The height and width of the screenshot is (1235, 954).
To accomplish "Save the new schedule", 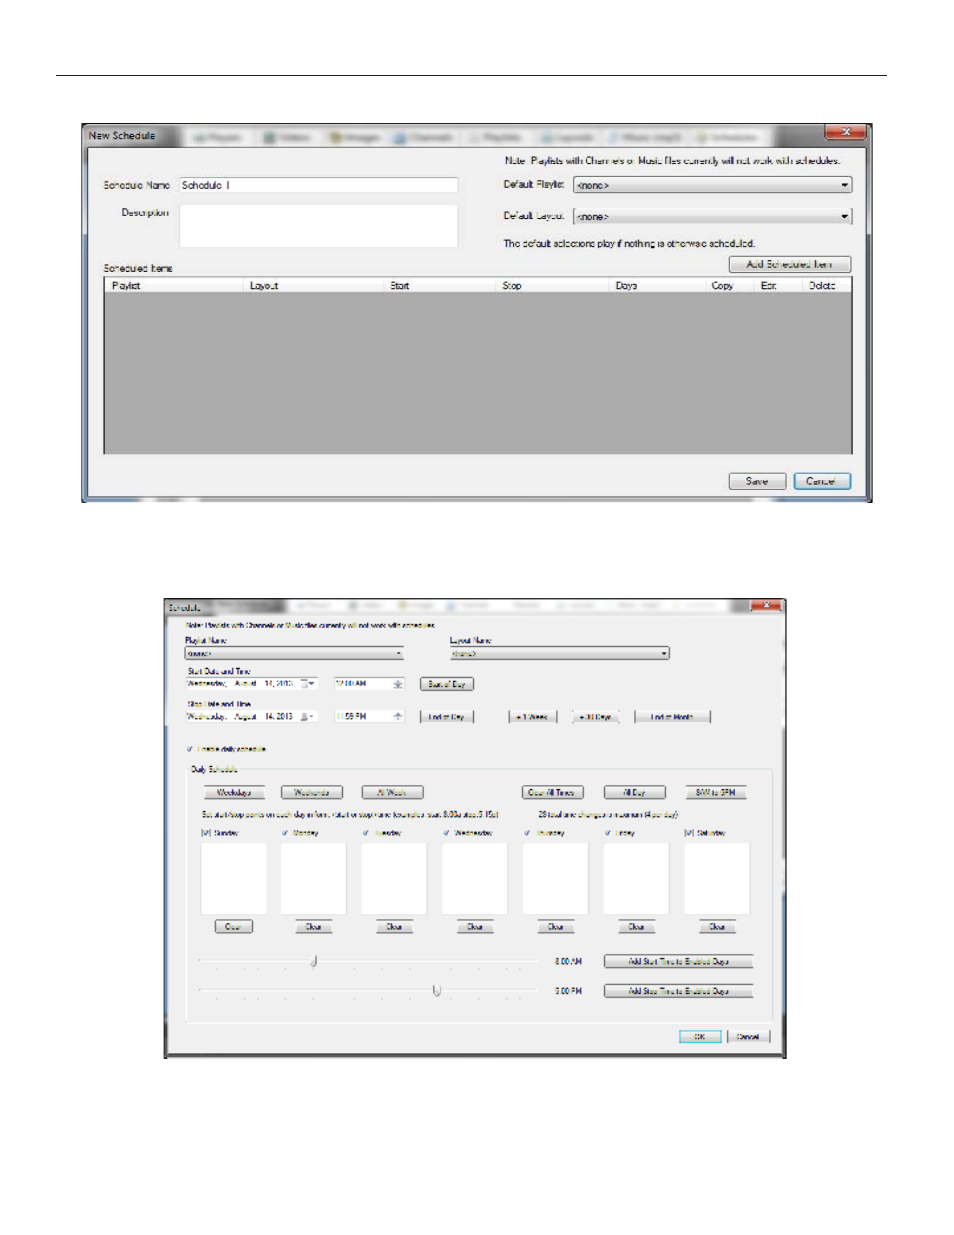I will (757, 481).
